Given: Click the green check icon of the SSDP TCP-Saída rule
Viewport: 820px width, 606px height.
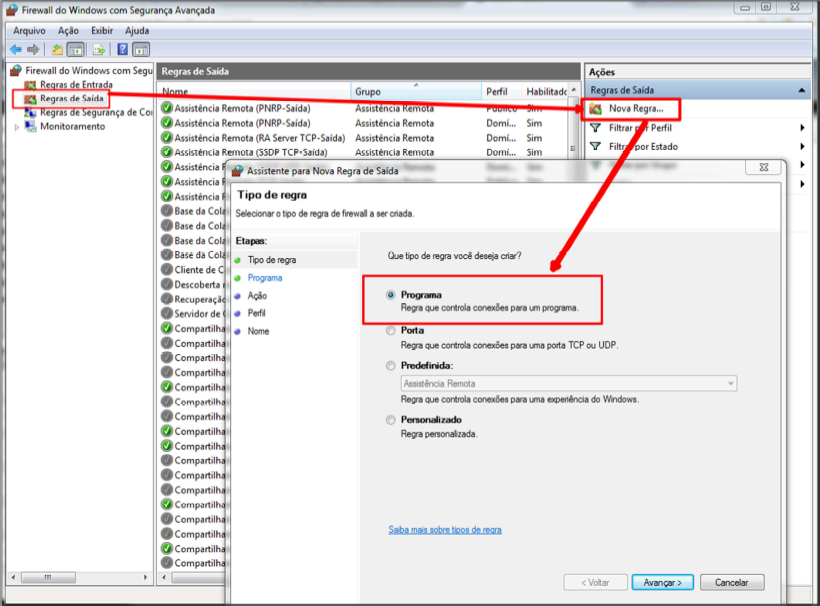Looking at the screenshot, I should 167,152.
